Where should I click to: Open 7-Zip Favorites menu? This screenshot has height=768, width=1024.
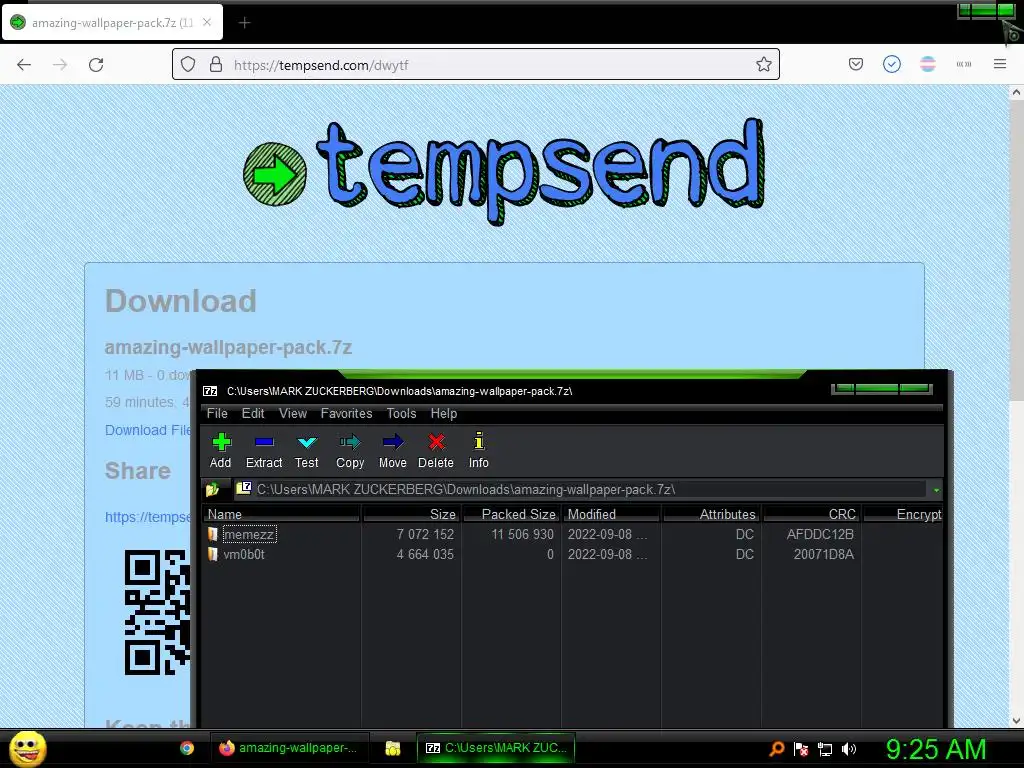(346, 413)
